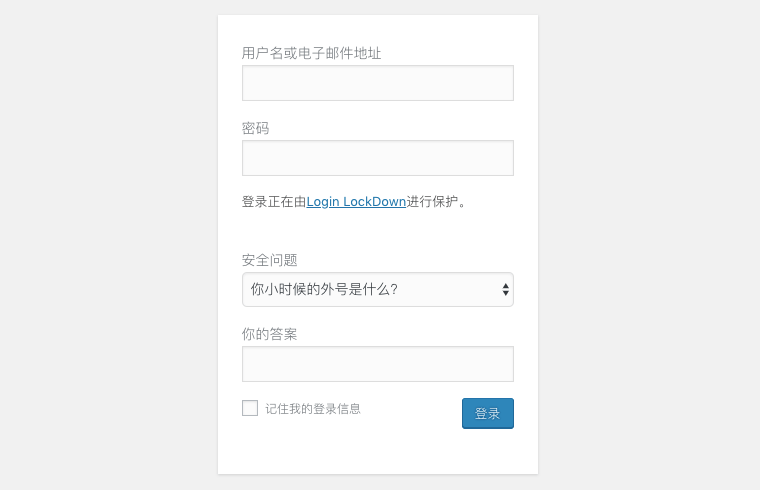Click the 密码 label text

(x=255, y=128)
